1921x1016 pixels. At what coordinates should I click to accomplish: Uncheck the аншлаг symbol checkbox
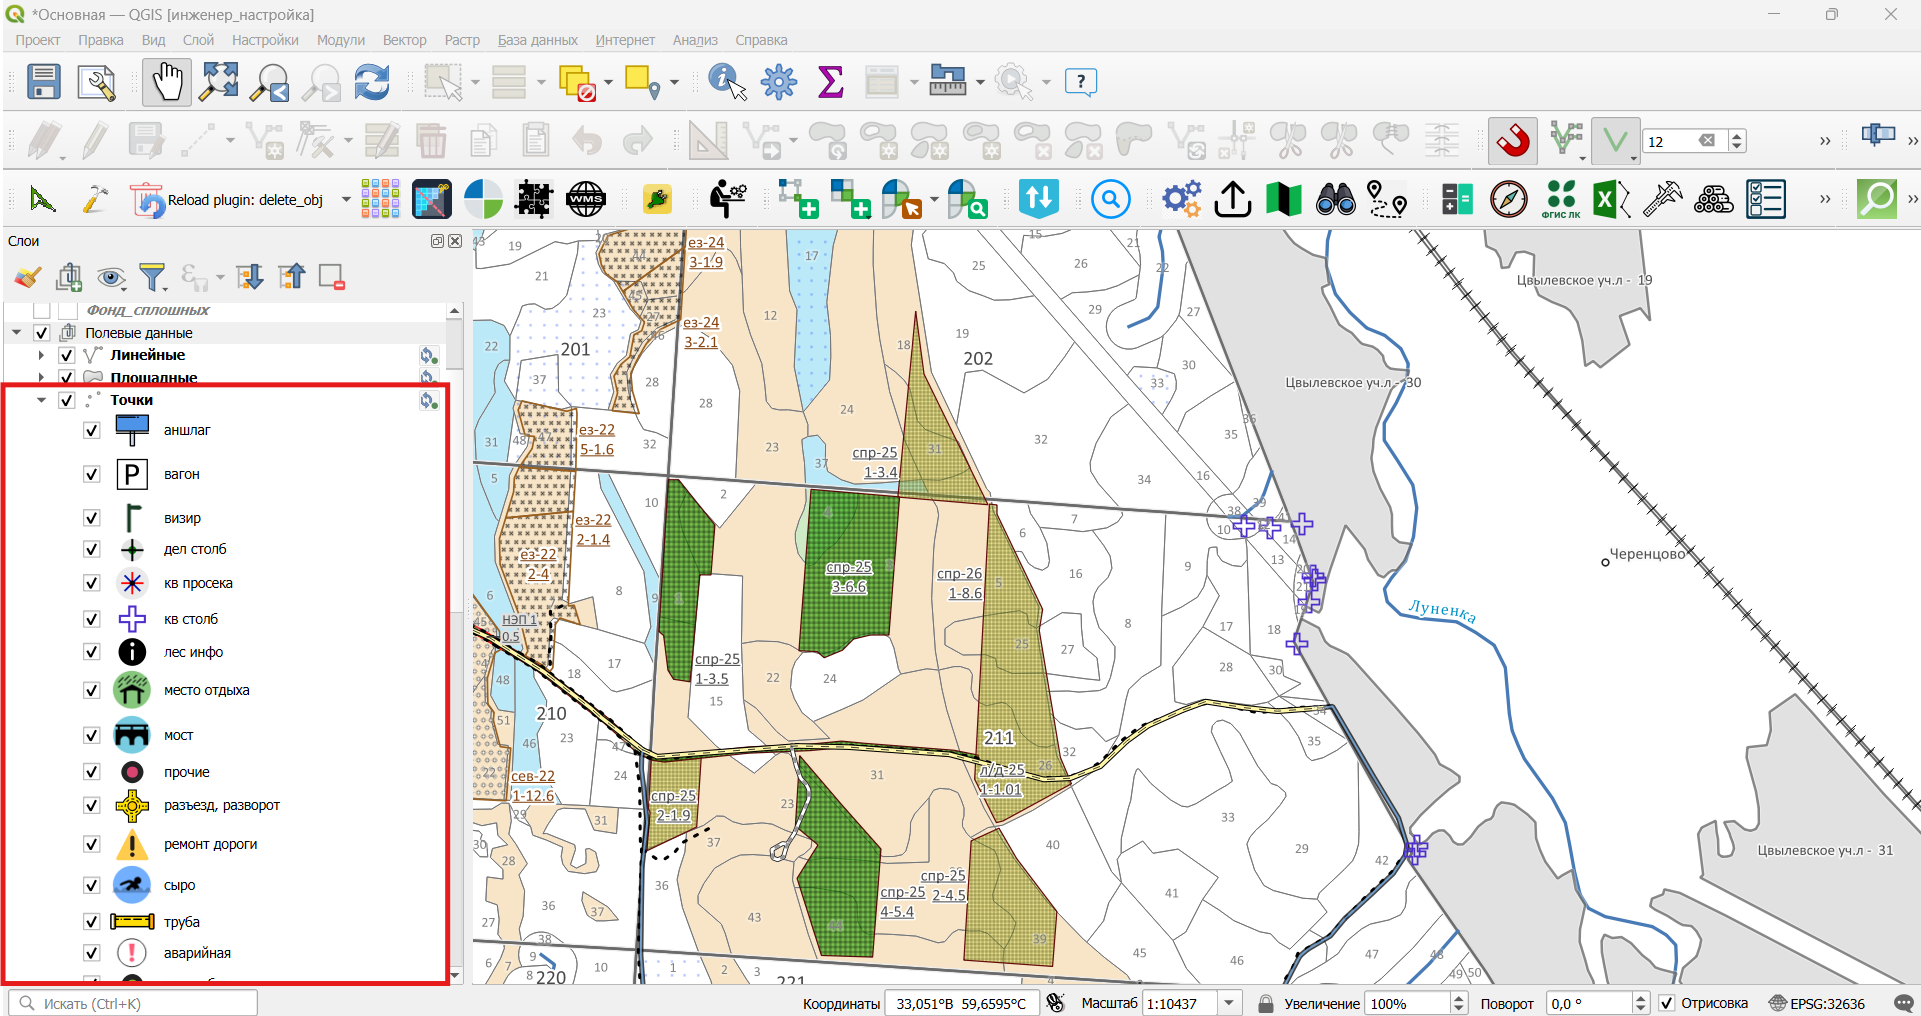pos(92,430)
